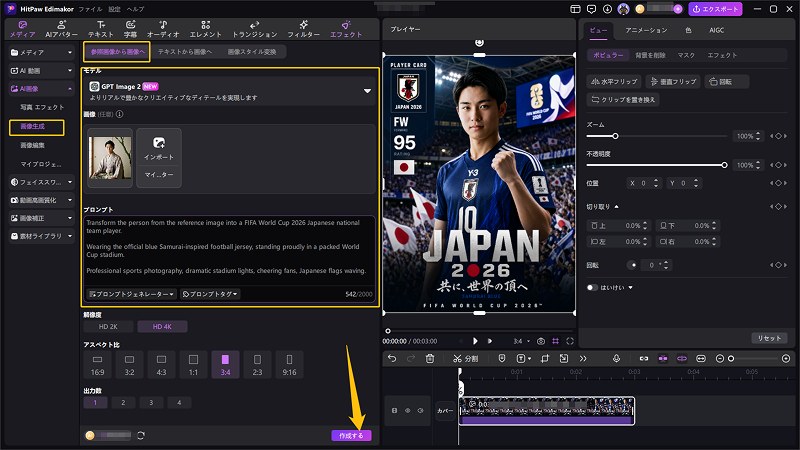
Task: Click timeline zoom-in plus icon
Action: (x=786, y=359)
